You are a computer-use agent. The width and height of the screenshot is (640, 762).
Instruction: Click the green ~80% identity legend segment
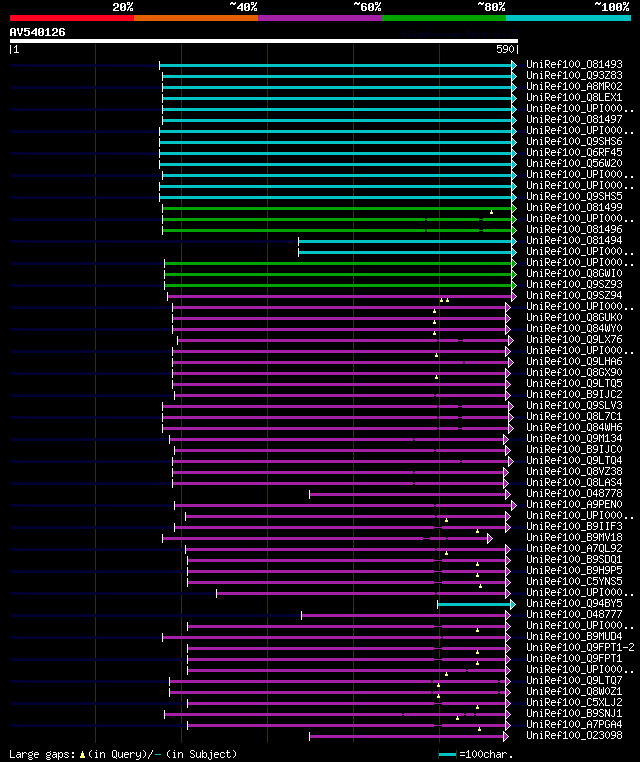pos(444,18)
